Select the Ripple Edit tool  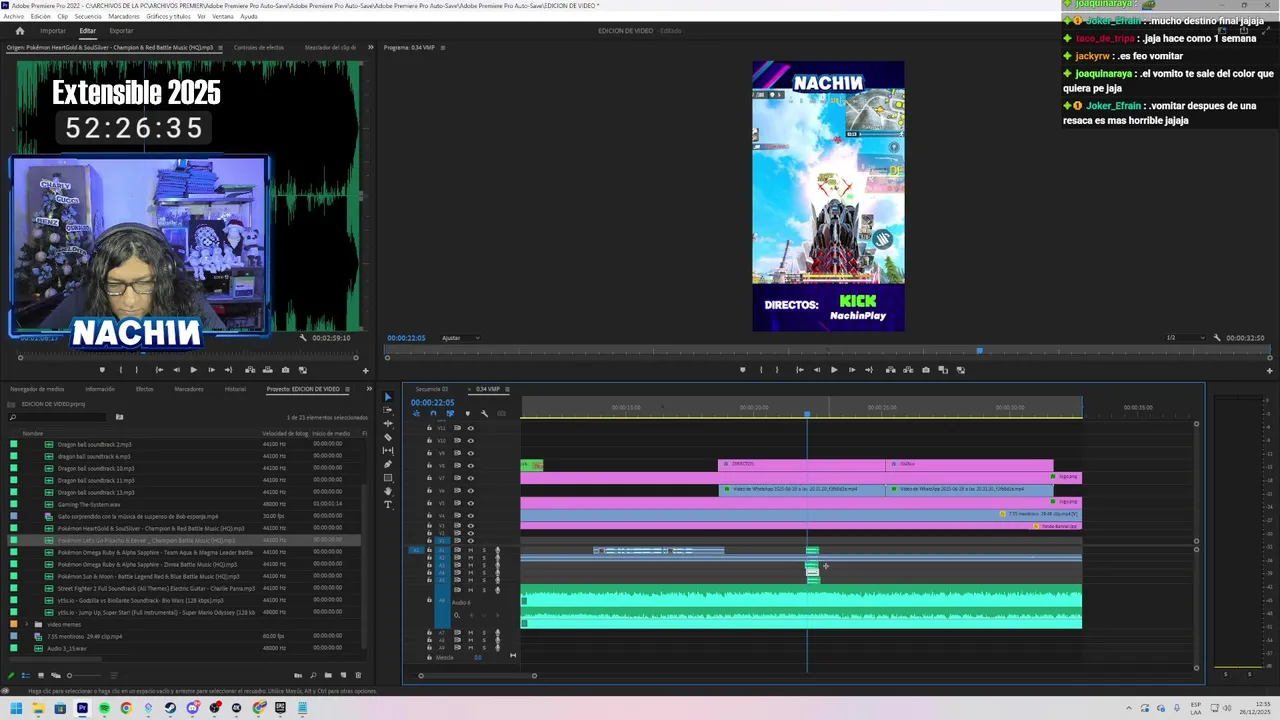(389, 424)
